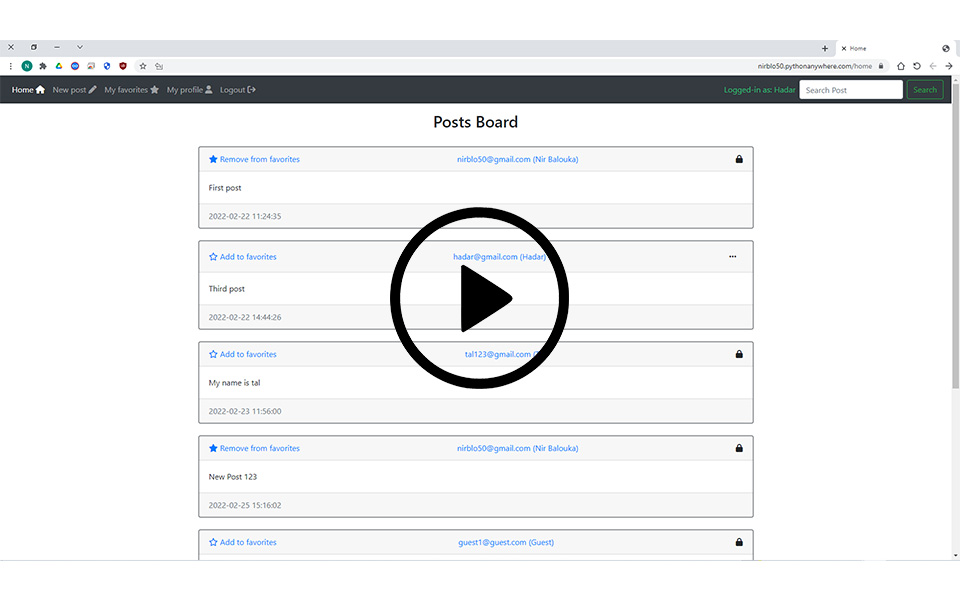This screenshot has height=600, width=960.
Task: Open My profile from the navbar
Action: [189, 90]
